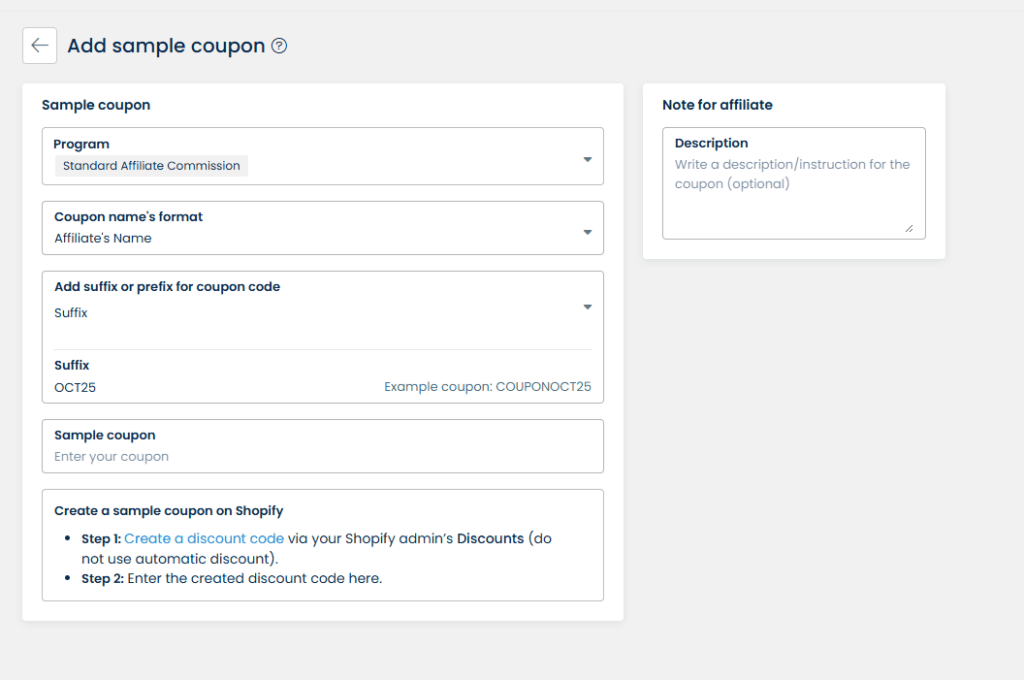Click the bold "Discounts" text in Step 1
Screen dimensions: 1024x680
pyautogui.click(x=490, y=538)
